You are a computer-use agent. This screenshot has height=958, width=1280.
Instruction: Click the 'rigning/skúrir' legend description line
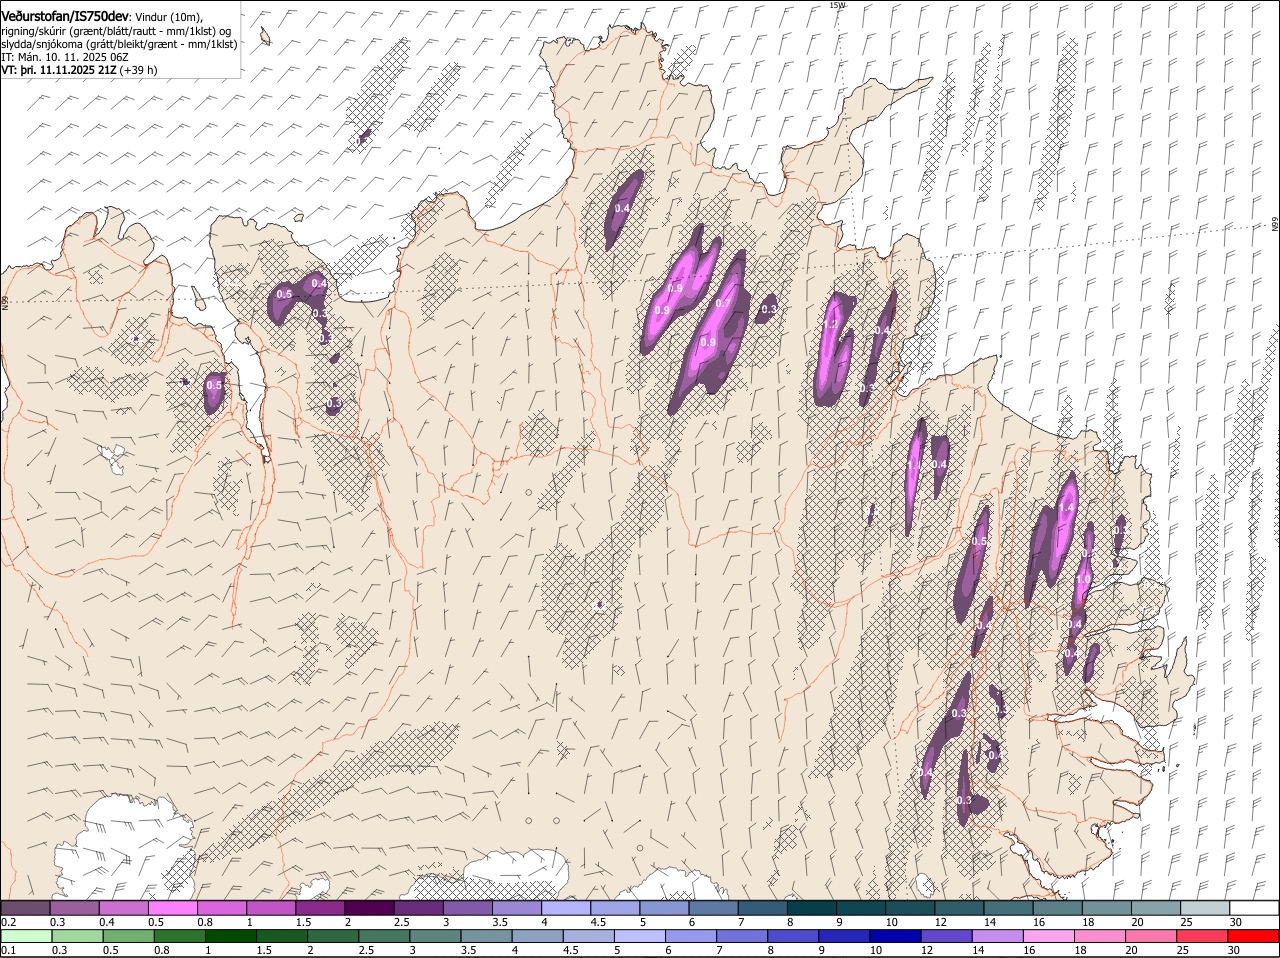(x=116, y=30)
